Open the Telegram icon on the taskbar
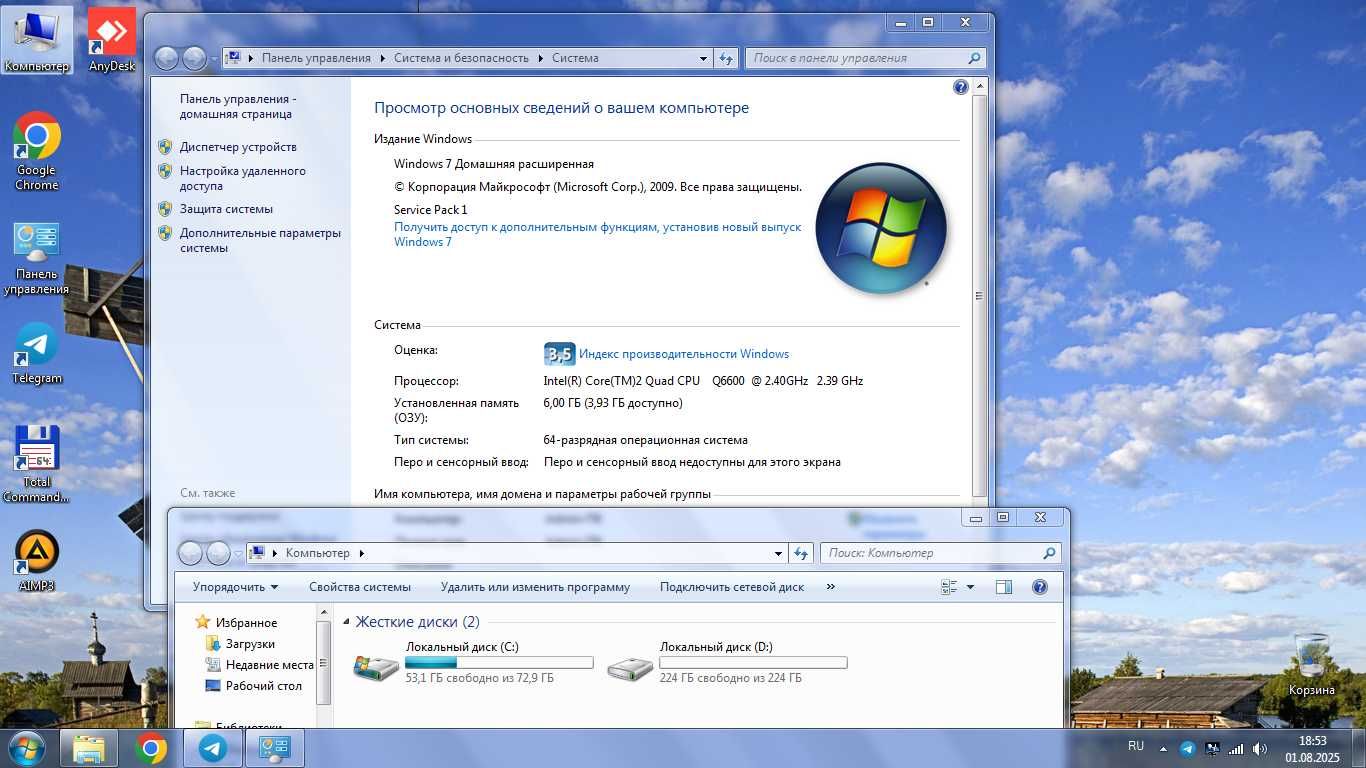Image resolution: width=1366 pixels, height=768 pixels. [213, 748]
